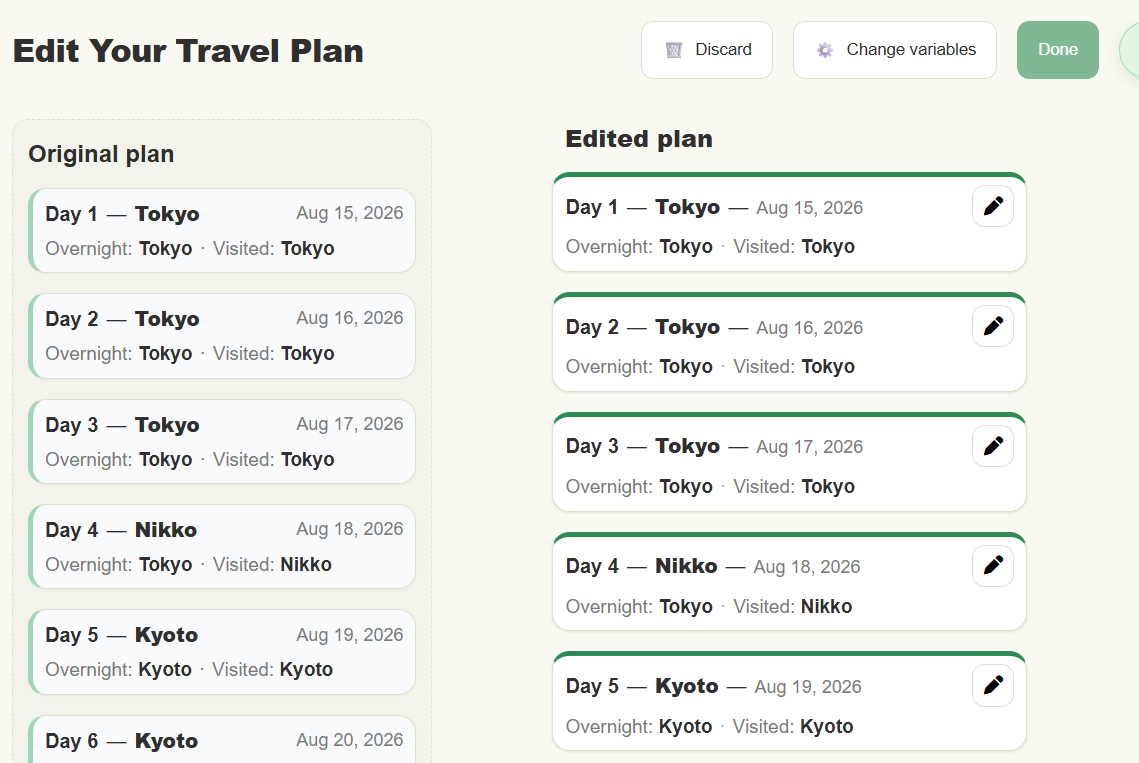1139x763 pixels.
Task: Click the gear icon next to Change variables
Action: tap(824, 49)
